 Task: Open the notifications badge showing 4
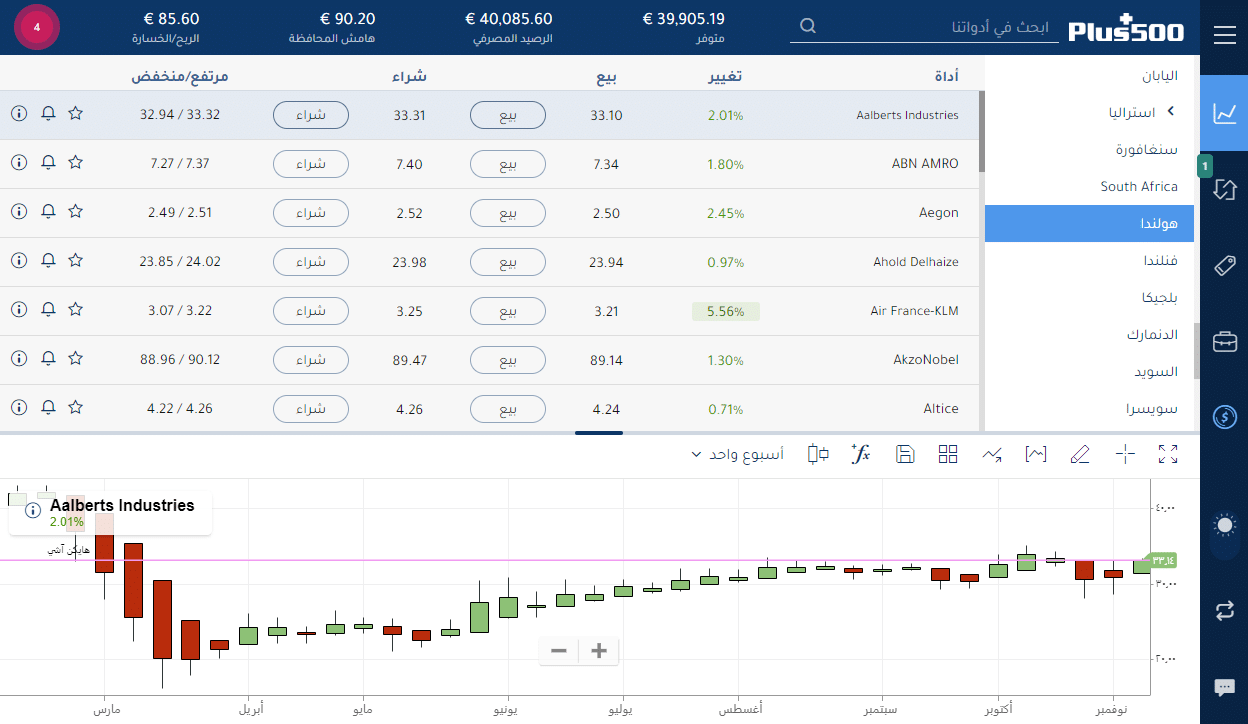tap(37, 27)
